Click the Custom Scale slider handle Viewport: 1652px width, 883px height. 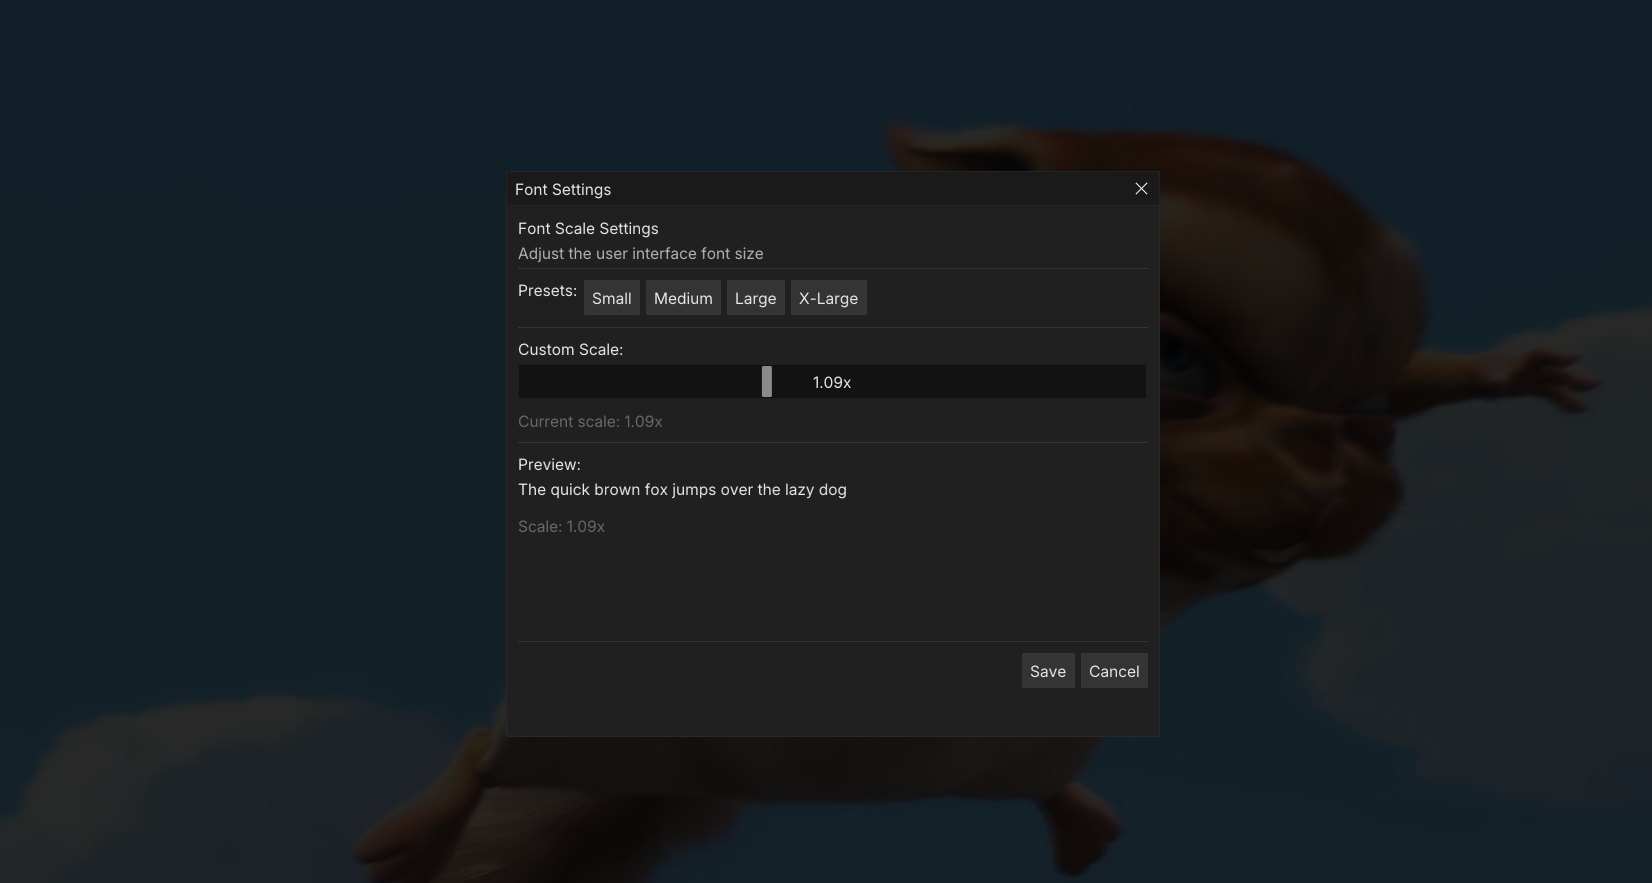point(767,382)
